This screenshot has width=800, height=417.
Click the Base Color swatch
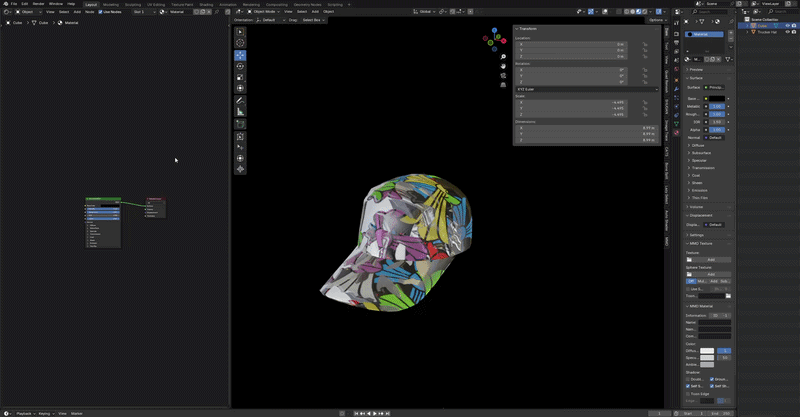coord(718,98)
